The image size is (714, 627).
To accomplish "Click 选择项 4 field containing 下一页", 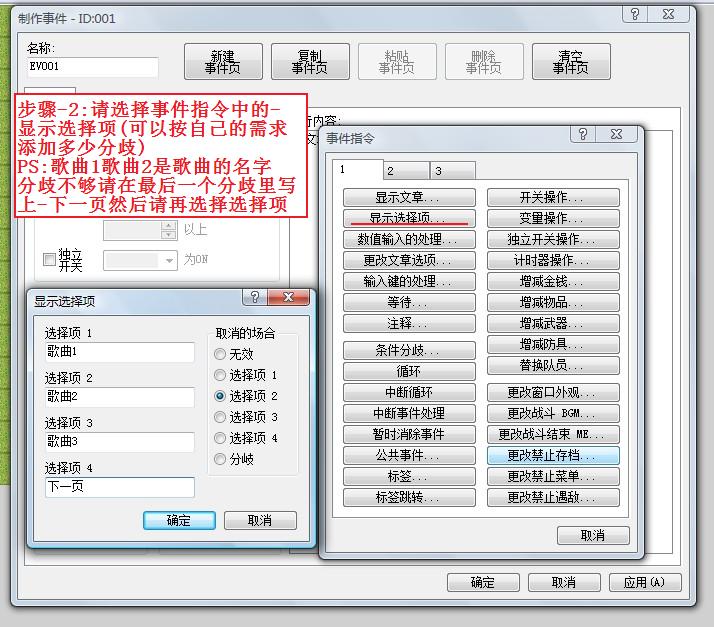I will click(x=120, y=487).
